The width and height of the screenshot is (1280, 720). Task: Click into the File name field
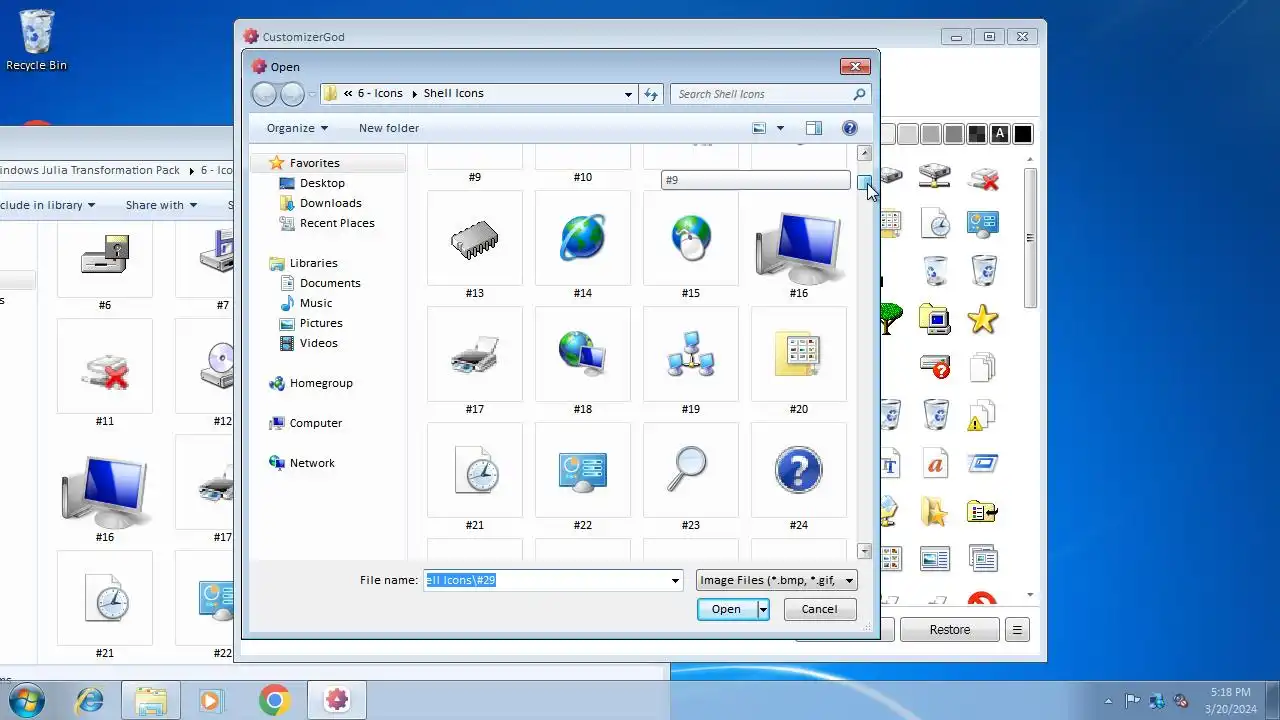(546, 580)
